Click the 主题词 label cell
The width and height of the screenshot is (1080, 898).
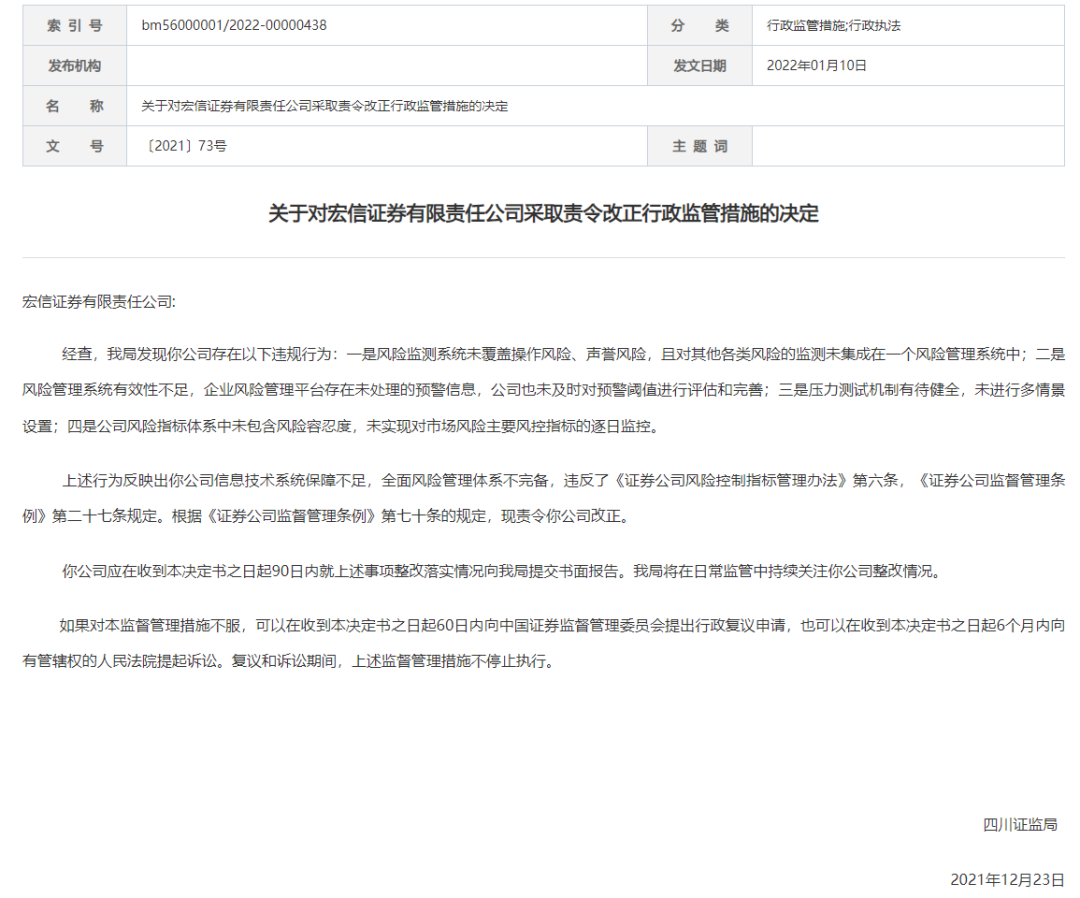pos(700,146)
